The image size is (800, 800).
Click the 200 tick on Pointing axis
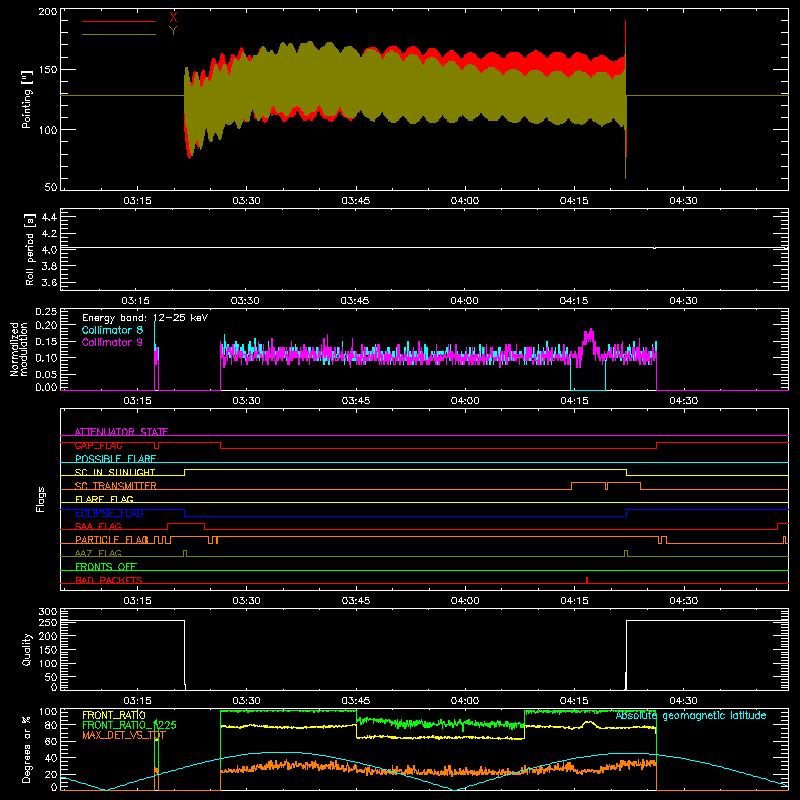tap(48, 12)
